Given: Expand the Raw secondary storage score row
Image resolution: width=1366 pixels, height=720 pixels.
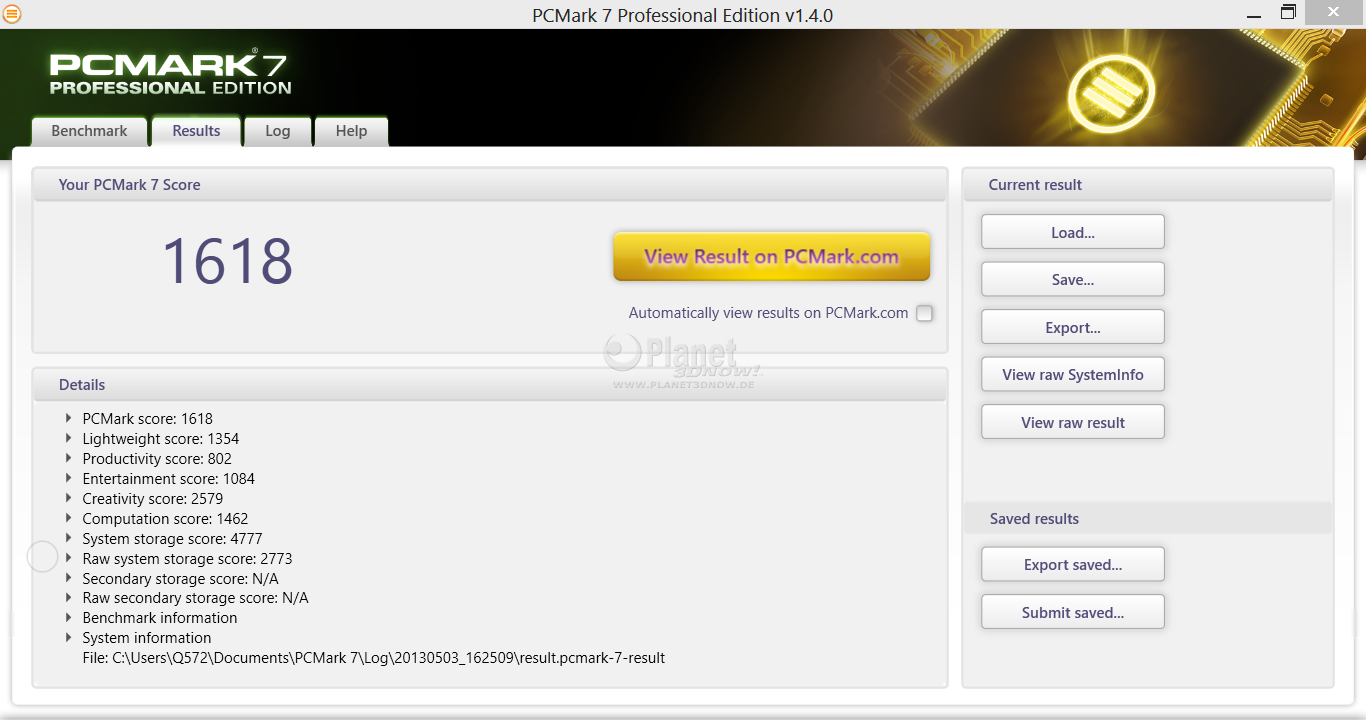Looking at the screenshot, I should pos(69,597).
